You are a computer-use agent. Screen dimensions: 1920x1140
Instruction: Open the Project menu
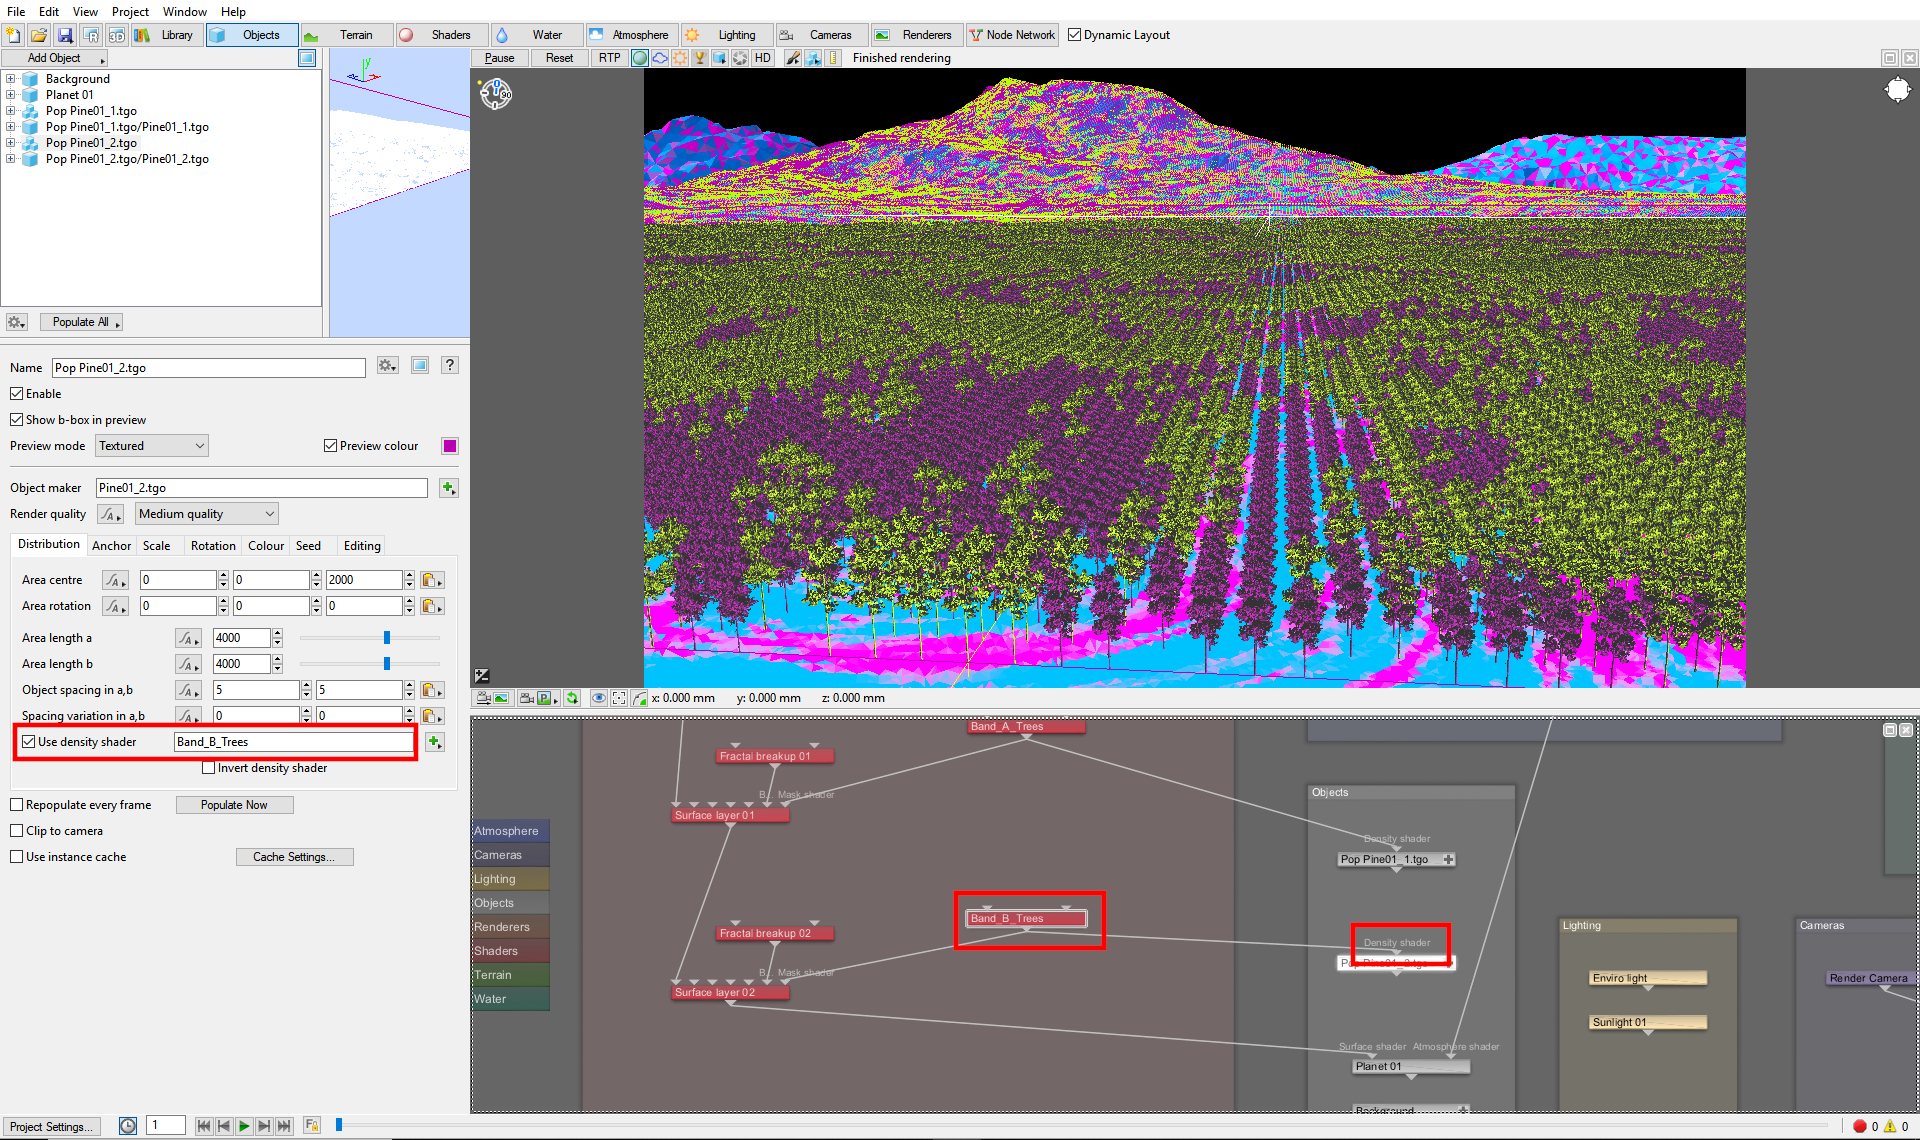130,12
